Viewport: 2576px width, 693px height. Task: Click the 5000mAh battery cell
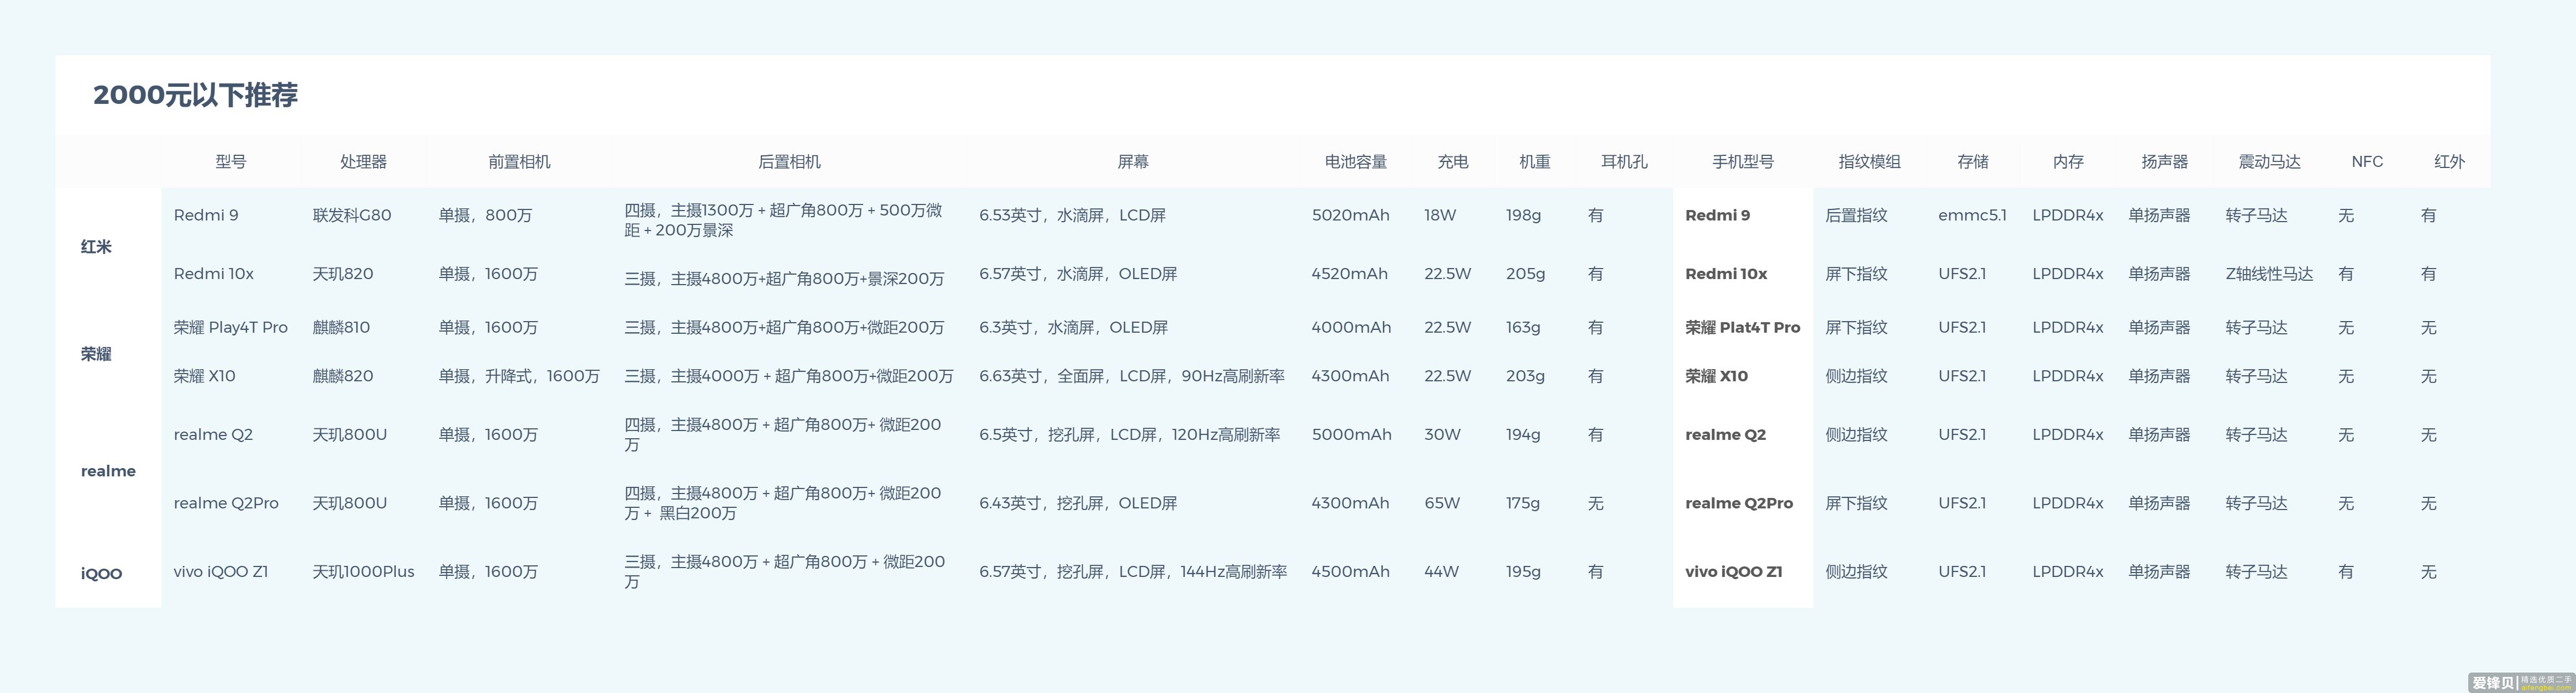click(x=1351, y=435)
